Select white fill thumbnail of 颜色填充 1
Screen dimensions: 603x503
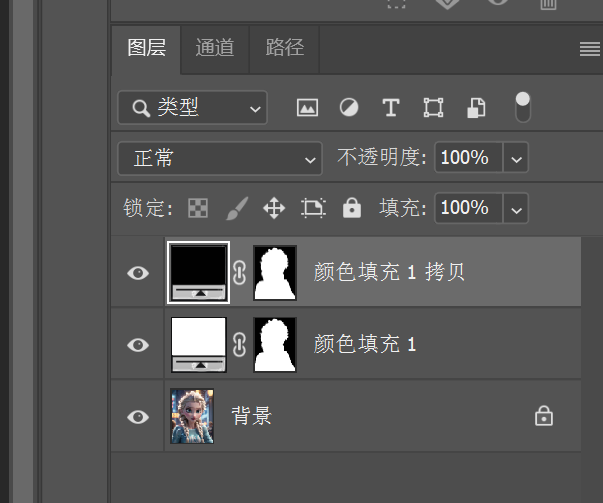pyautogui.click(x=198, y=345)
